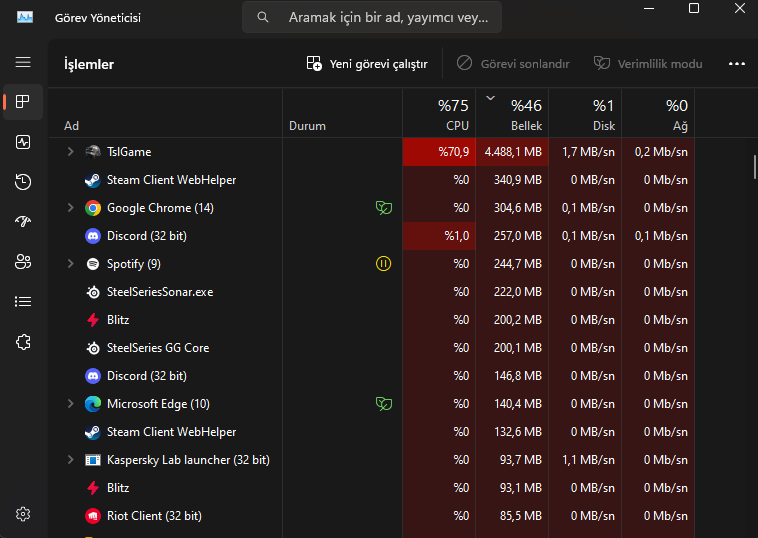
Task: Open the App history sidebar icon
Action: click(x=23, y=182)
